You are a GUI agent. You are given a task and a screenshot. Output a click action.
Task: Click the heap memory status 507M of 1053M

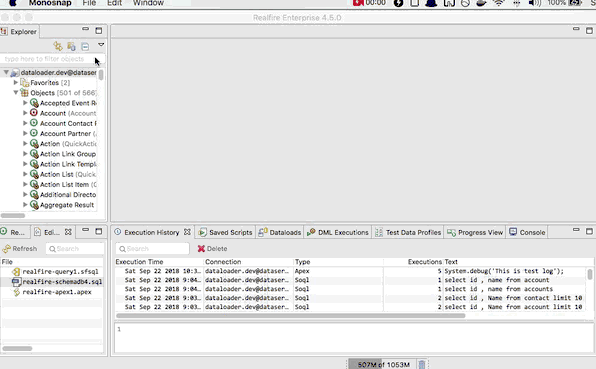click(x=383, y=364)
